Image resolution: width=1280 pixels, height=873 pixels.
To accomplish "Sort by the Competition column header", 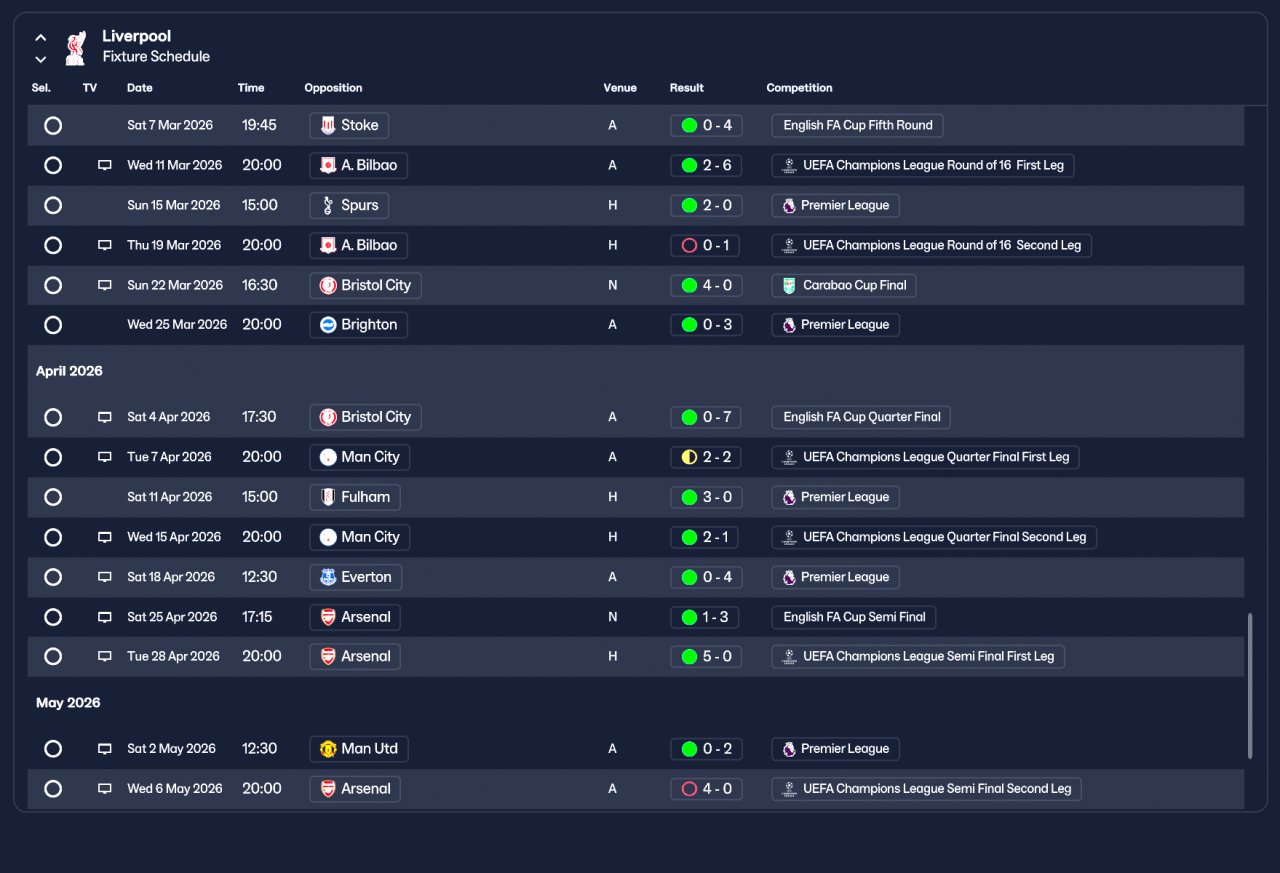I will (800, 88).
